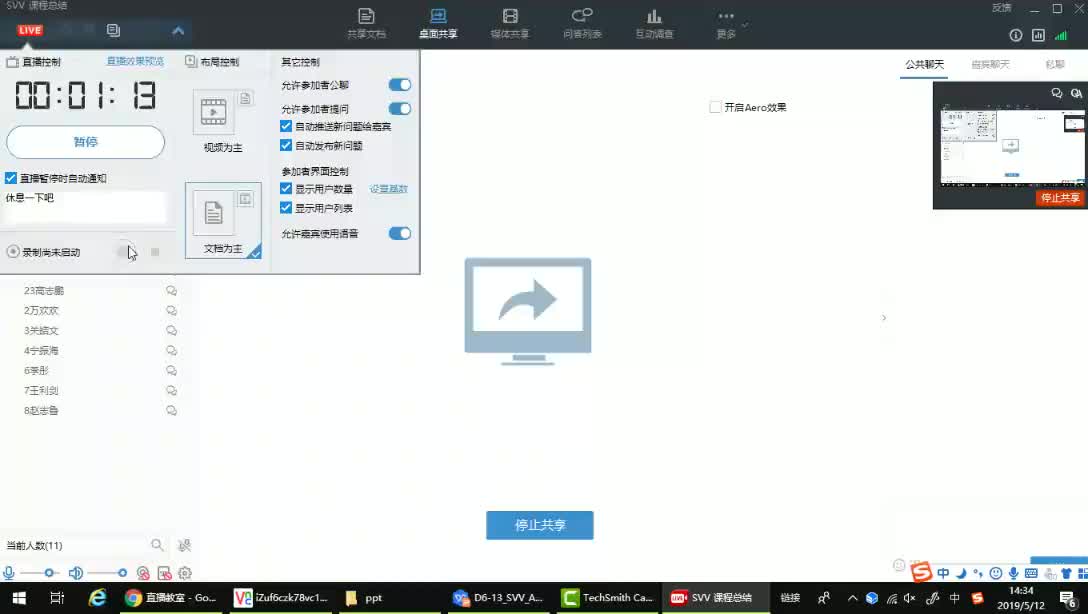
Task: Enable the 开启Aero效果 checkbox
Action: tap(715, 108)
